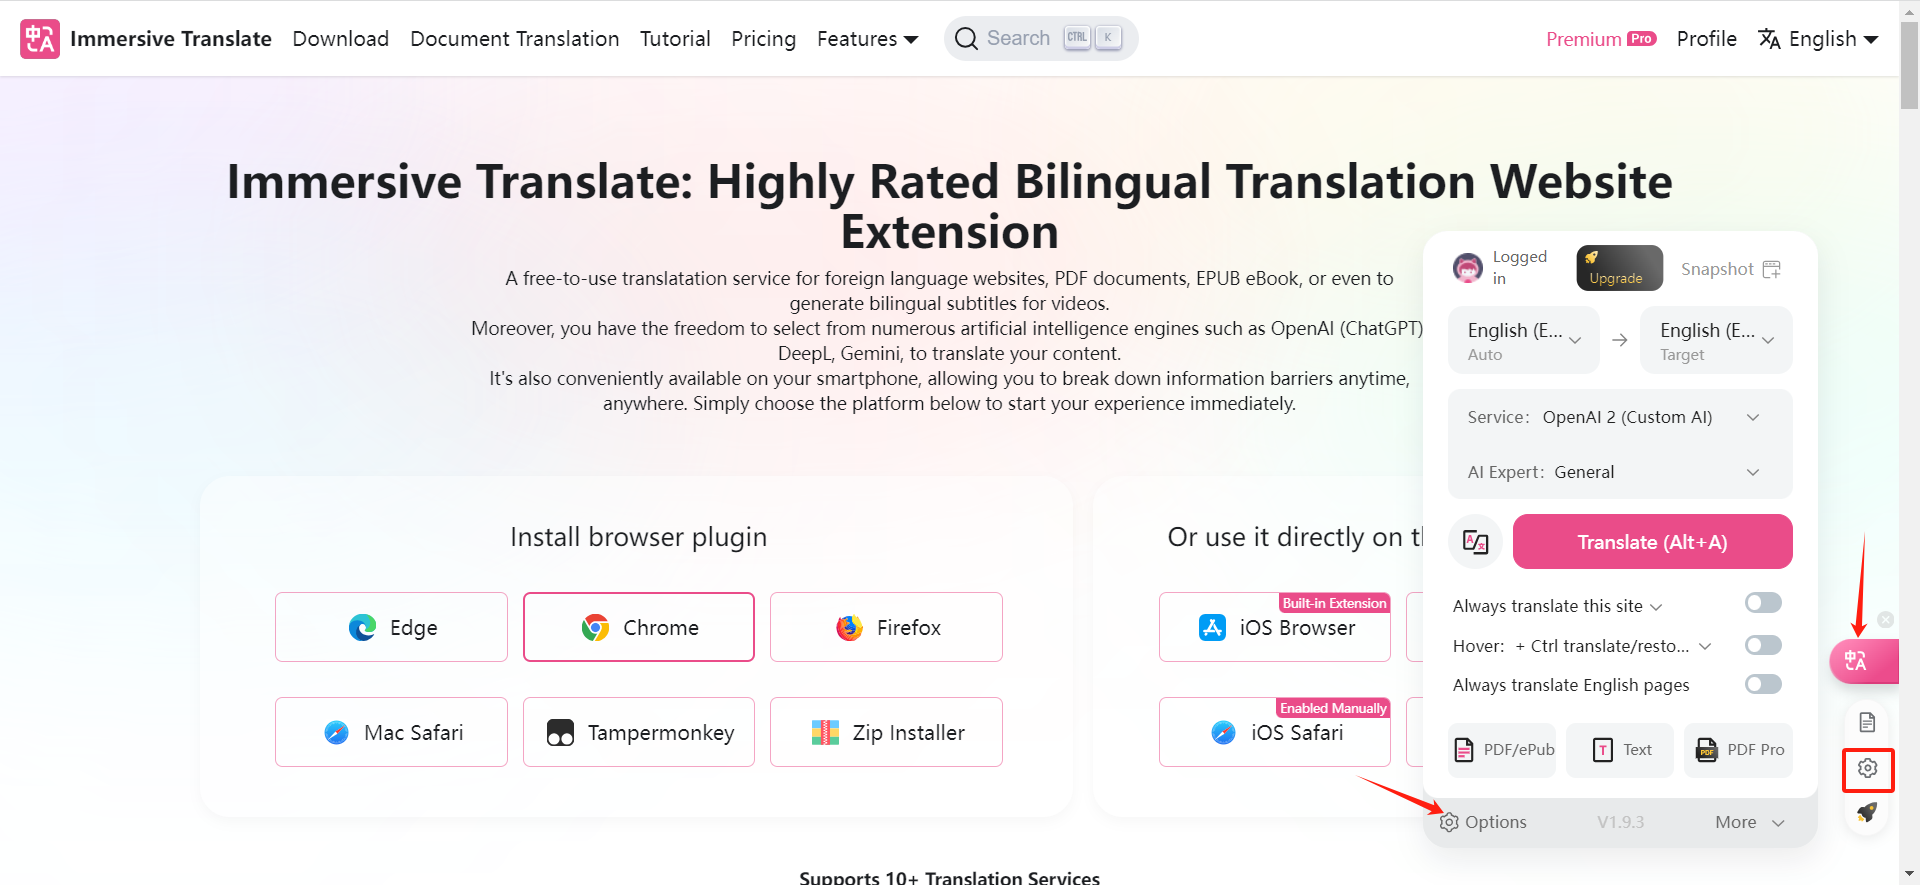This screenshot has width=1920, height=885.
Task: Open the settings gear in sidebar
Action: (x=1867, y=768)
